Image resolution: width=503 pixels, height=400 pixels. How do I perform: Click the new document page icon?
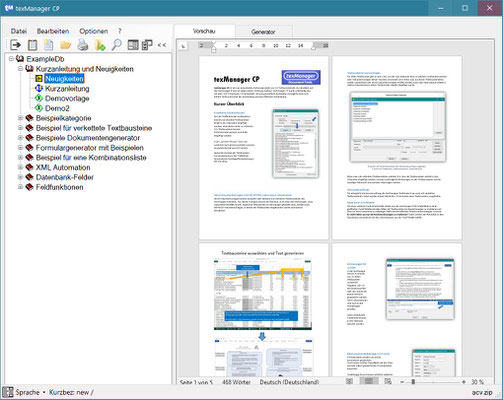coord(49,45)
